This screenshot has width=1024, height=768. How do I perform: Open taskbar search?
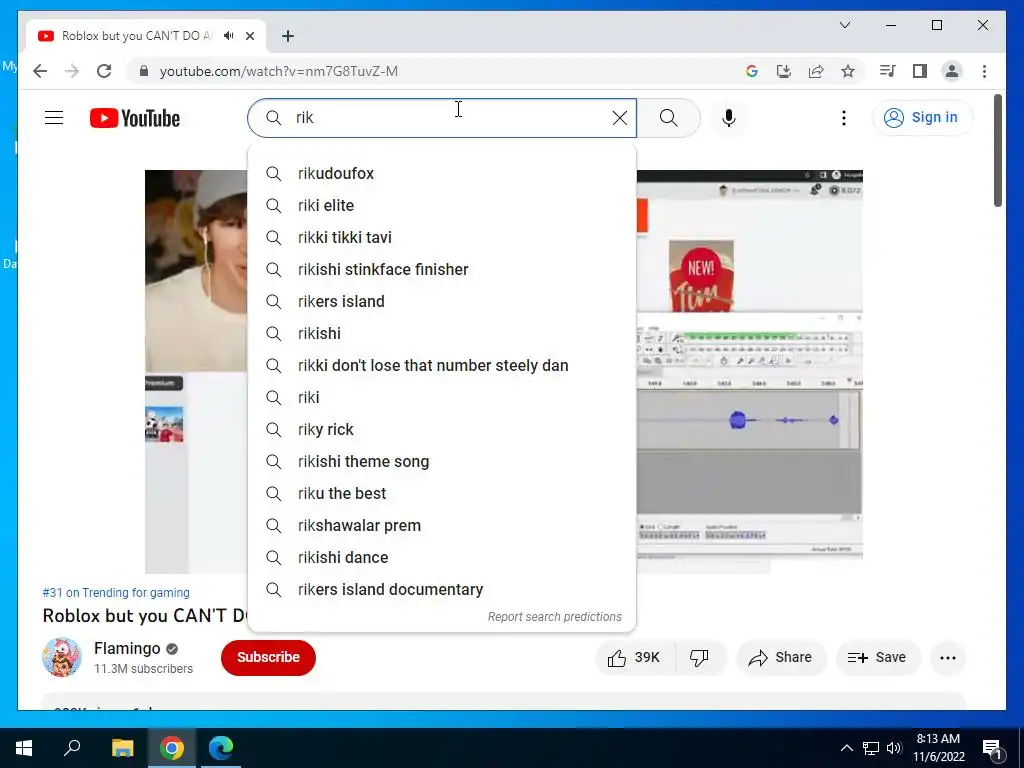[72, 748]
